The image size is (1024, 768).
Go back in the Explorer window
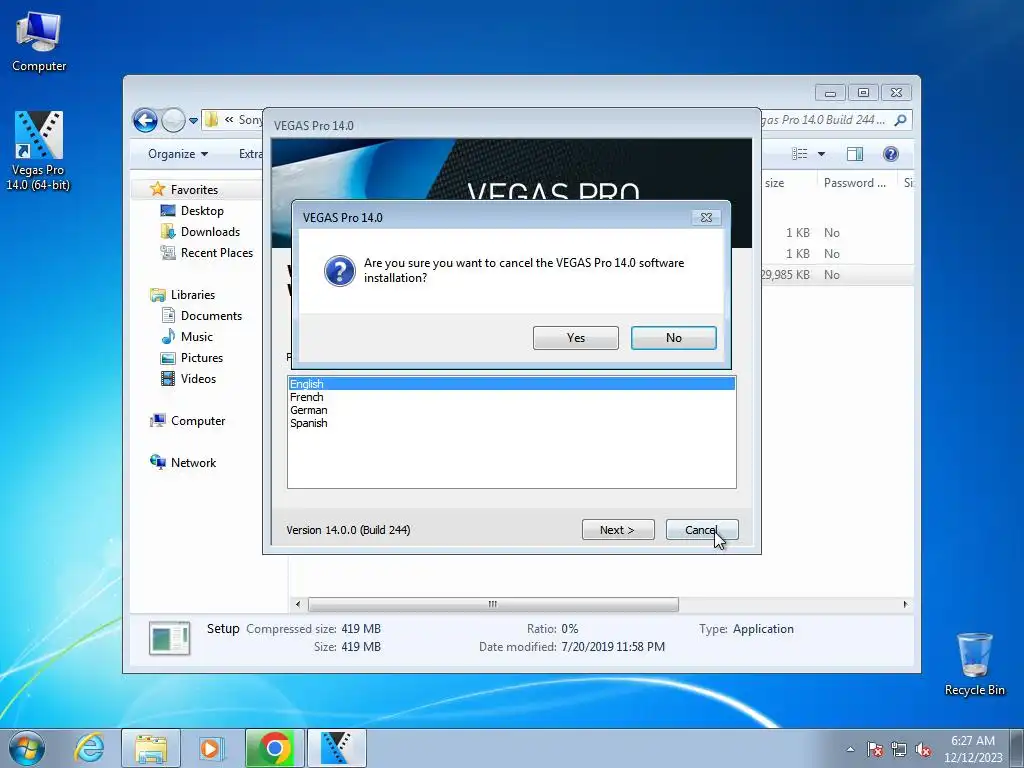[145, 120]
